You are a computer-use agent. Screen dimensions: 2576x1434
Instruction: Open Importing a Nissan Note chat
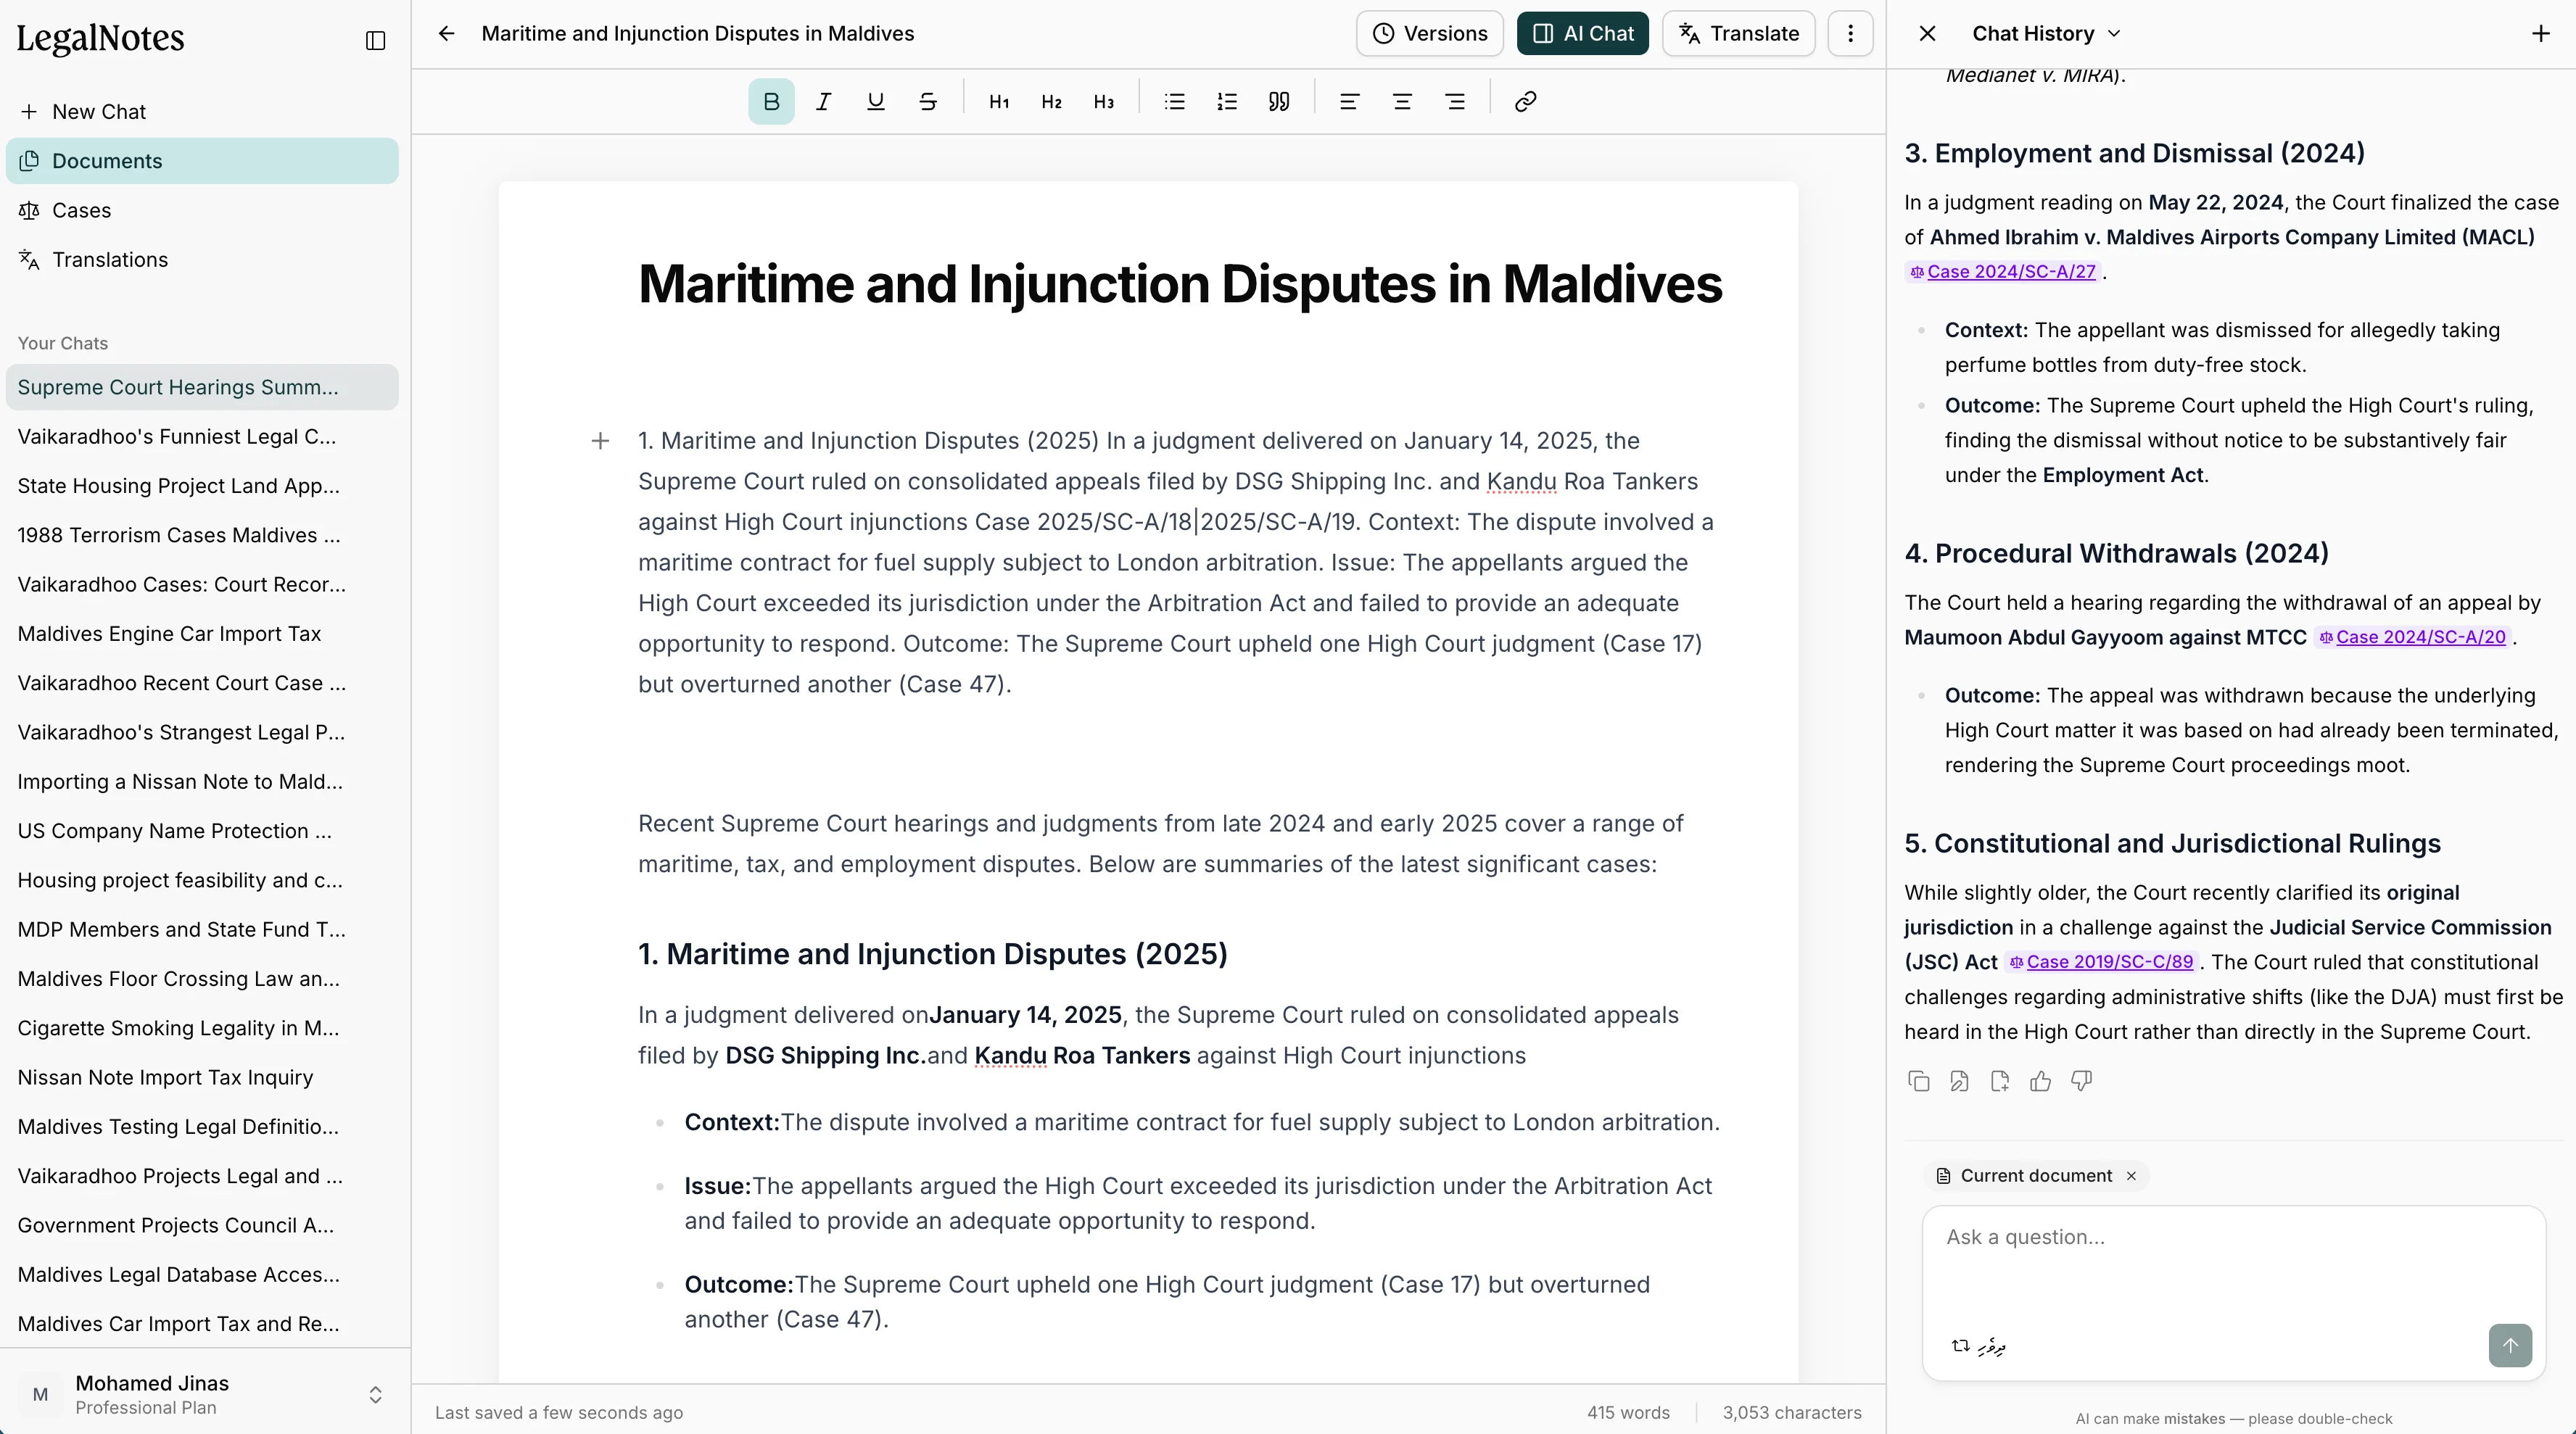202,782
